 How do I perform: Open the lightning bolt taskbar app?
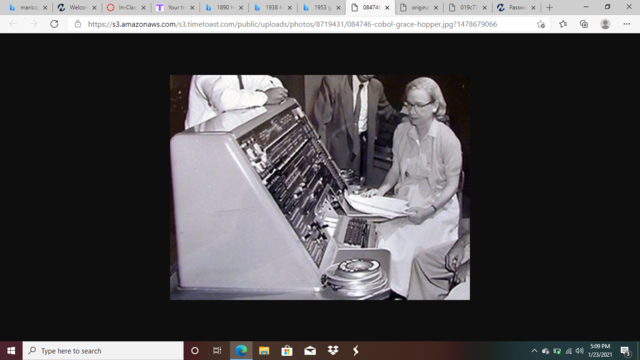(356, 351)
